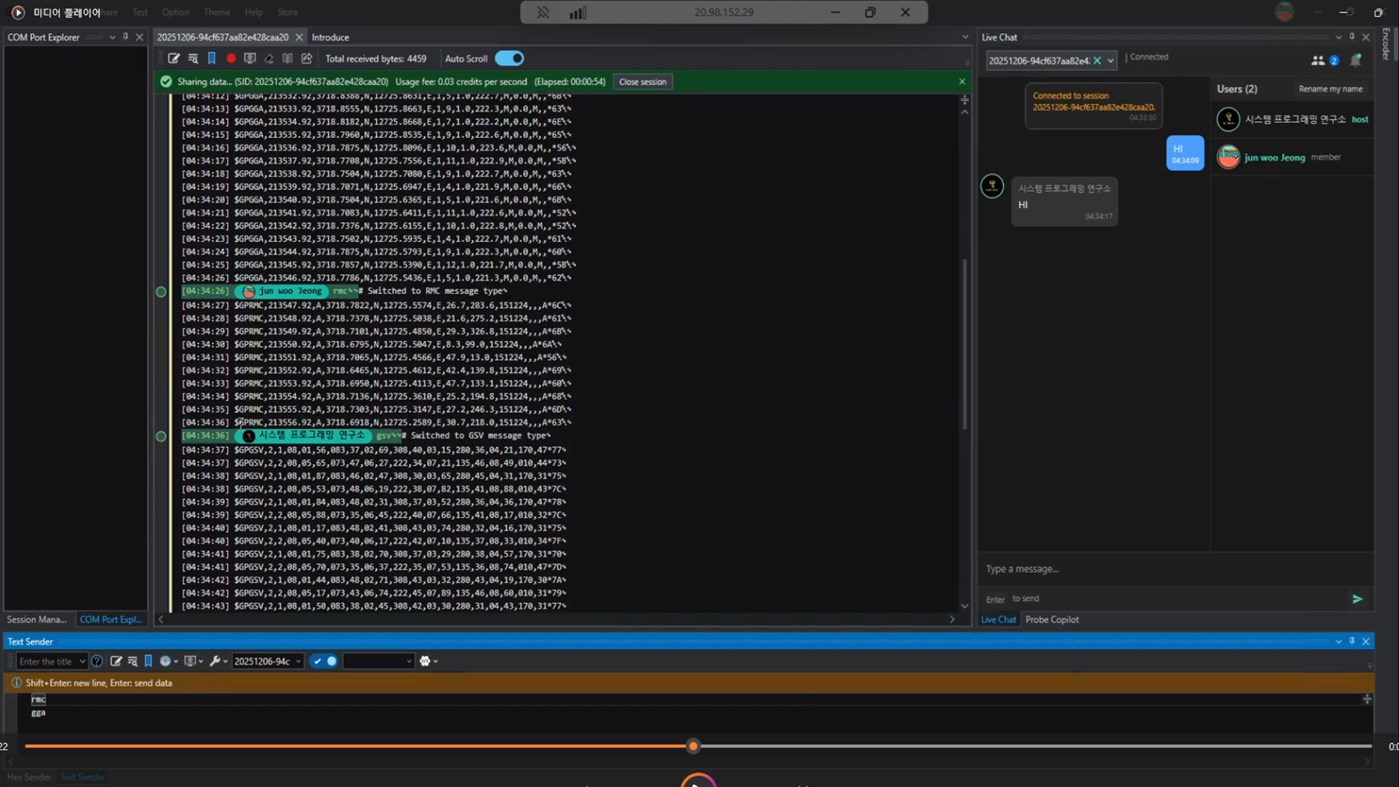Click the search list icon in Text Sender toolbar
This screenshot has height=787, width=1399.
click(x=132, y=661)
